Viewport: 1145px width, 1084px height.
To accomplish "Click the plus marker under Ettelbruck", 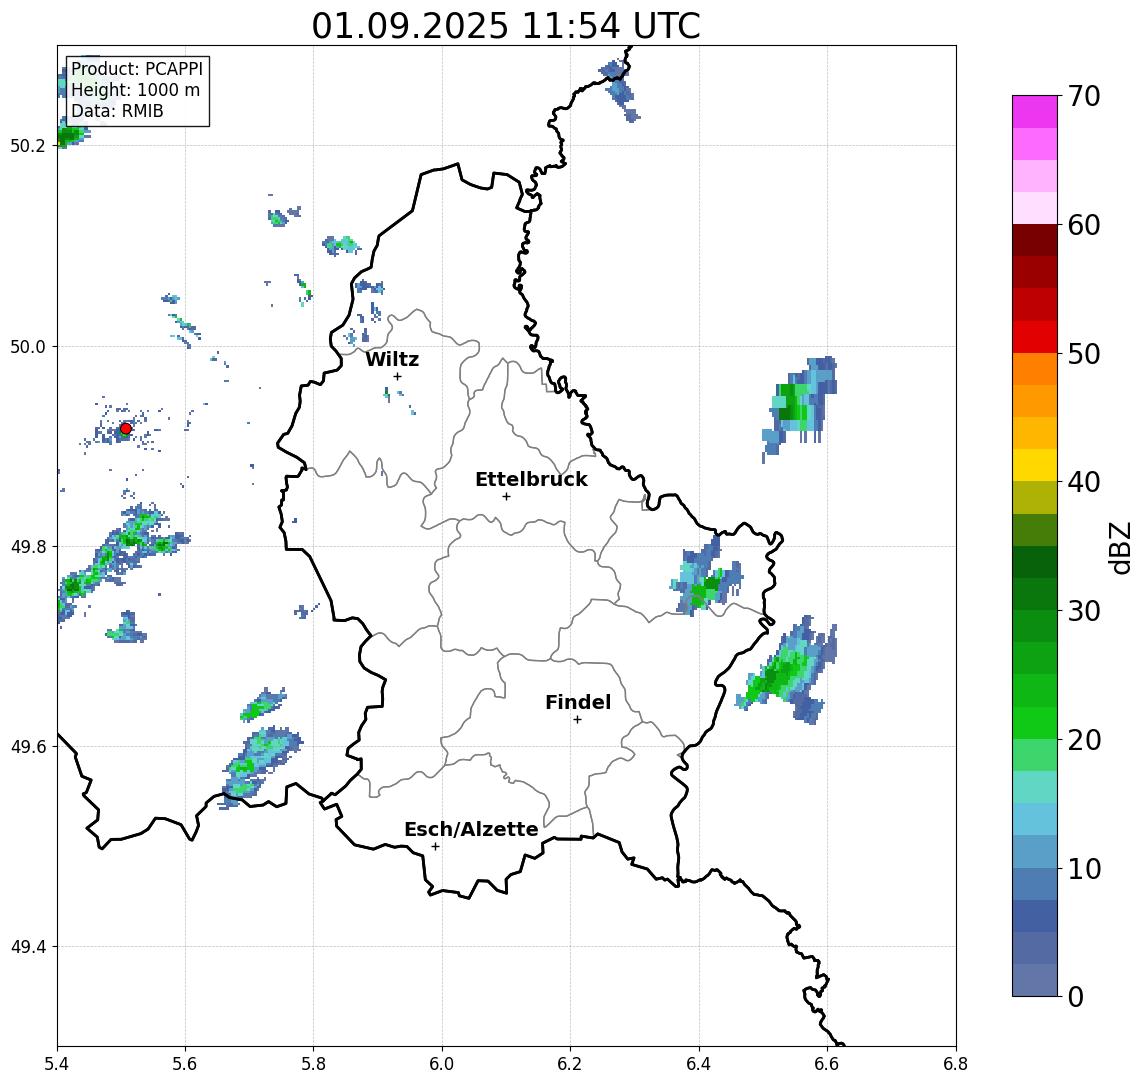I will (x=506, y=497).
